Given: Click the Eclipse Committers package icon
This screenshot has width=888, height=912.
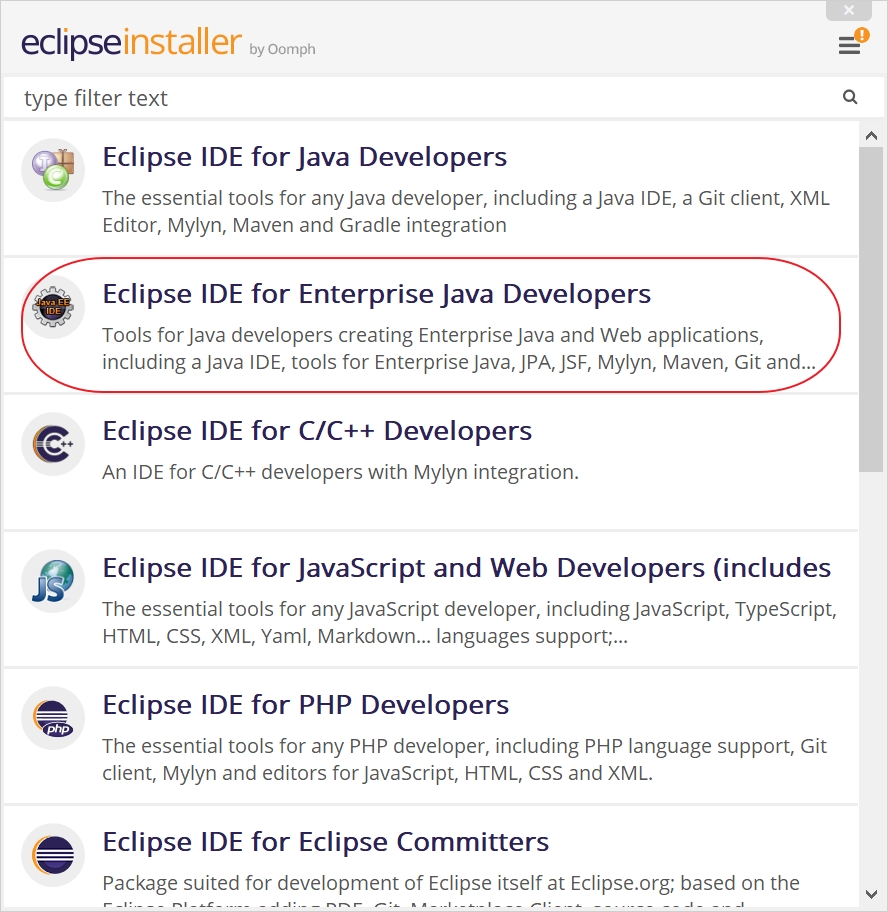Looking at the screenshot, I should [x=54, y=855].
